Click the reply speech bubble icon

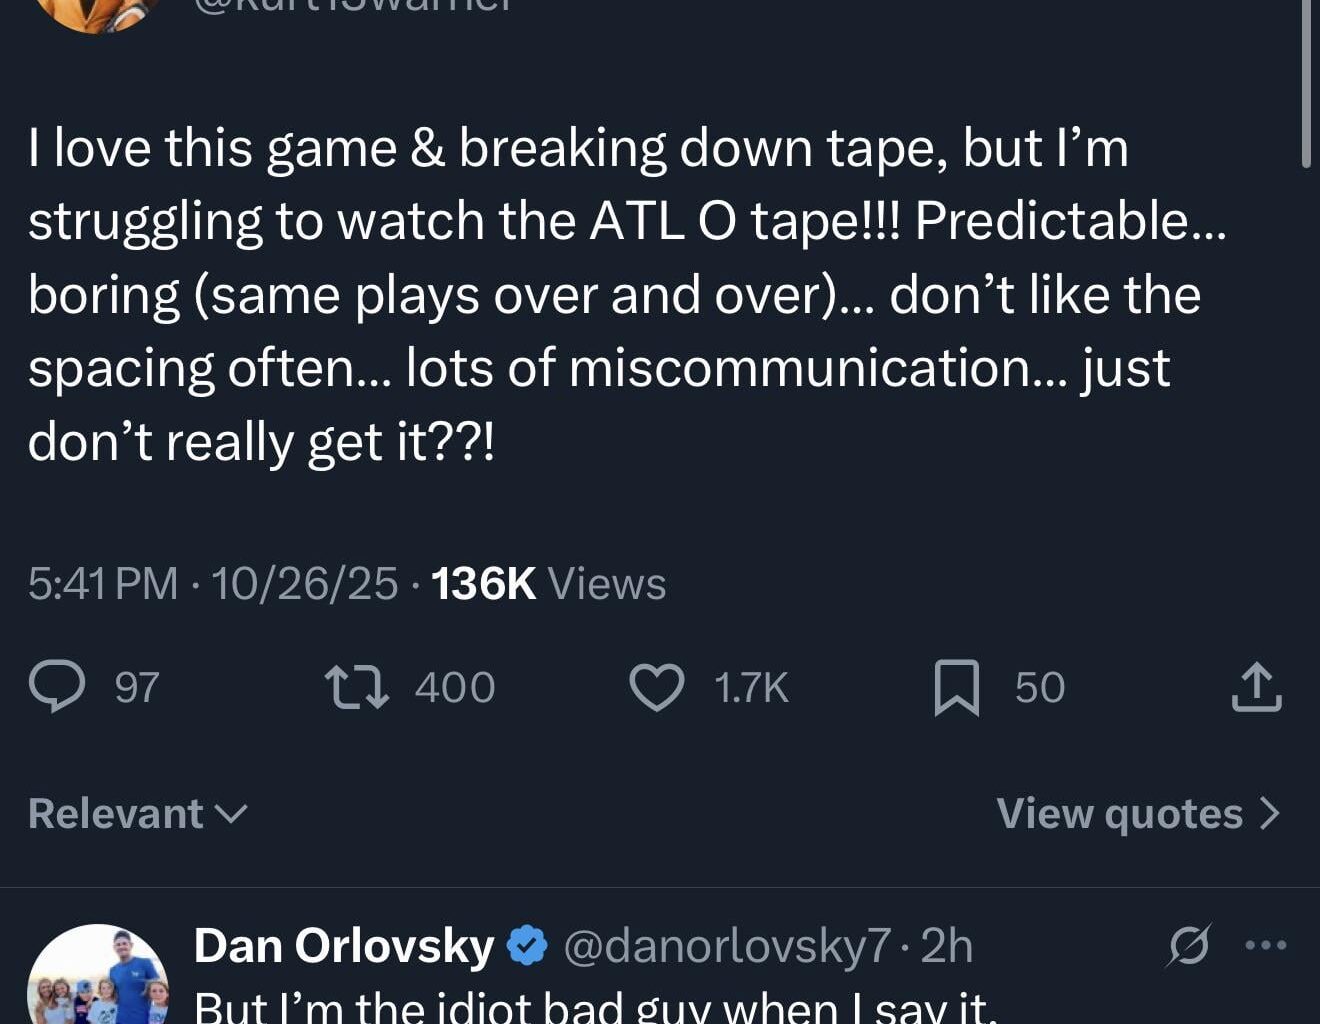58,687
